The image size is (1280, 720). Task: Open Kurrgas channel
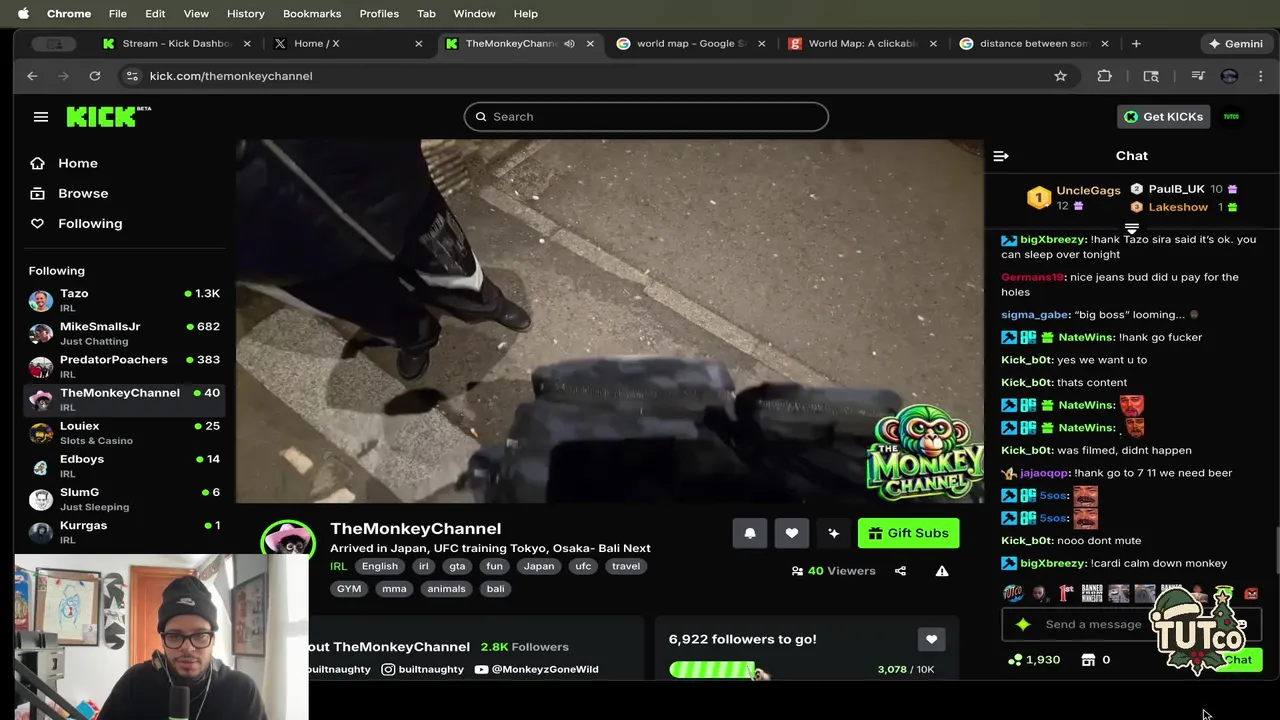pos(124,532)
